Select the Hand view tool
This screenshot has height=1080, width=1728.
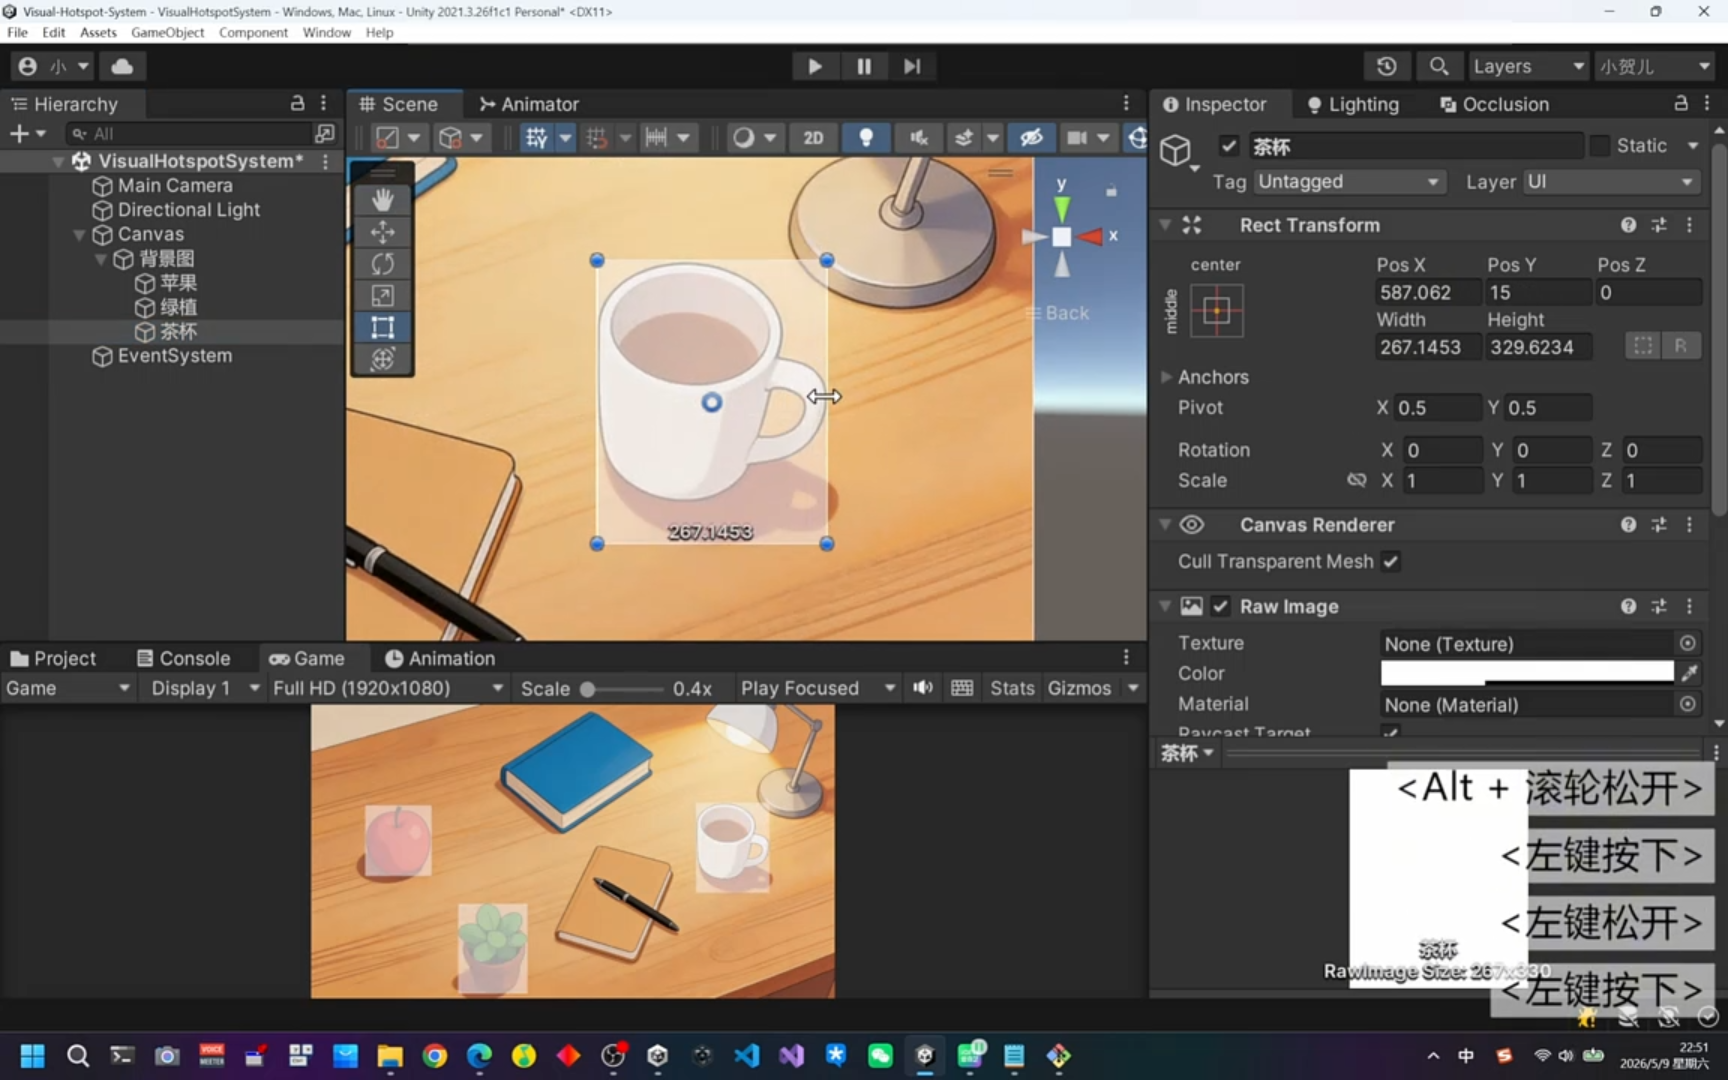[382, 200]
